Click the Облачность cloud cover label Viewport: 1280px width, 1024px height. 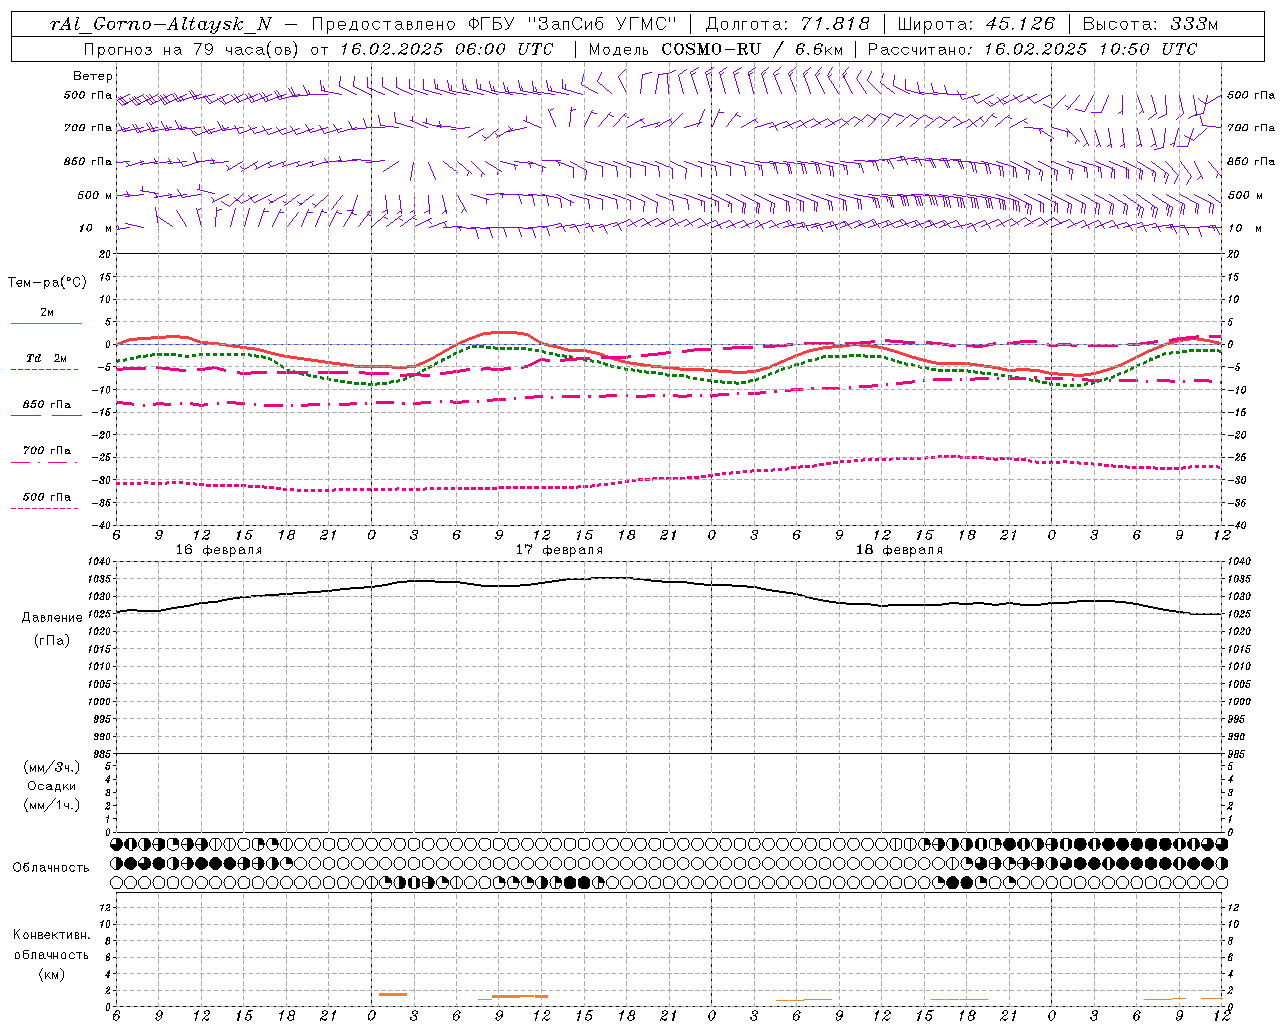click(51, 867)
